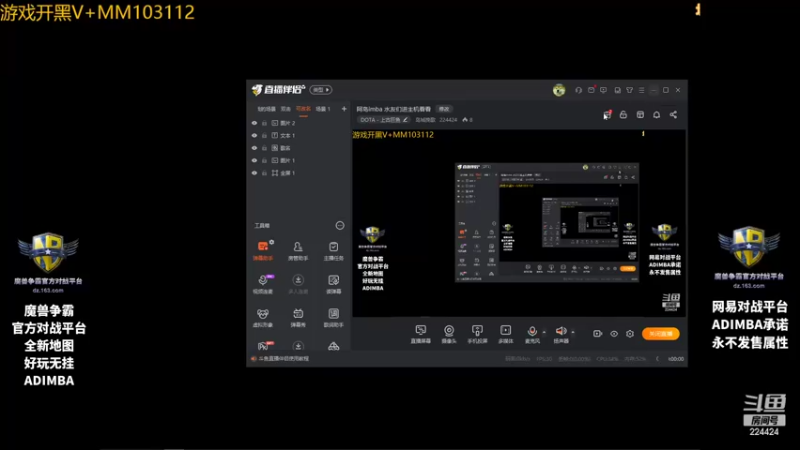Open settings gear beside 关闭直播
This screenshot has width=800, height=450.
point(630,334)
